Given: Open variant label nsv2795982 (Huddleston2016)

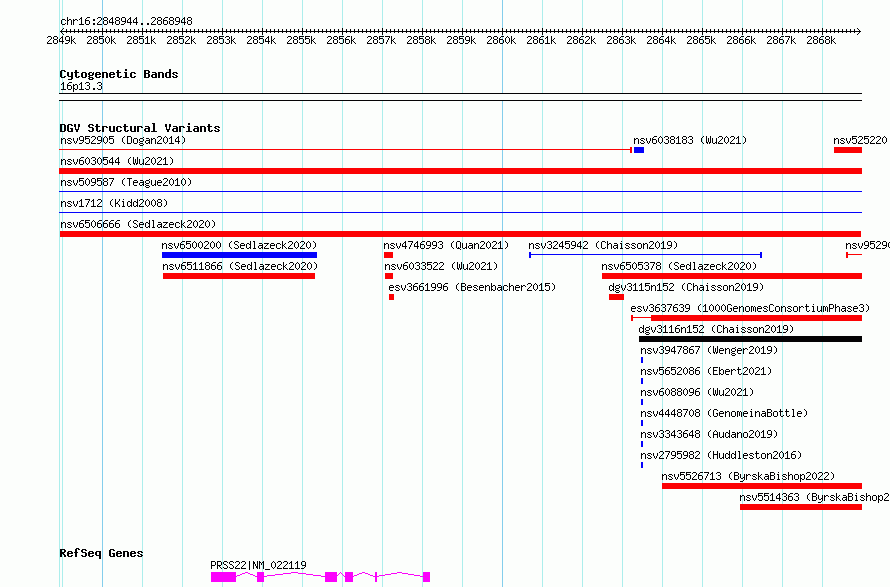Looking at the screenshot, I should click(721, 455).
